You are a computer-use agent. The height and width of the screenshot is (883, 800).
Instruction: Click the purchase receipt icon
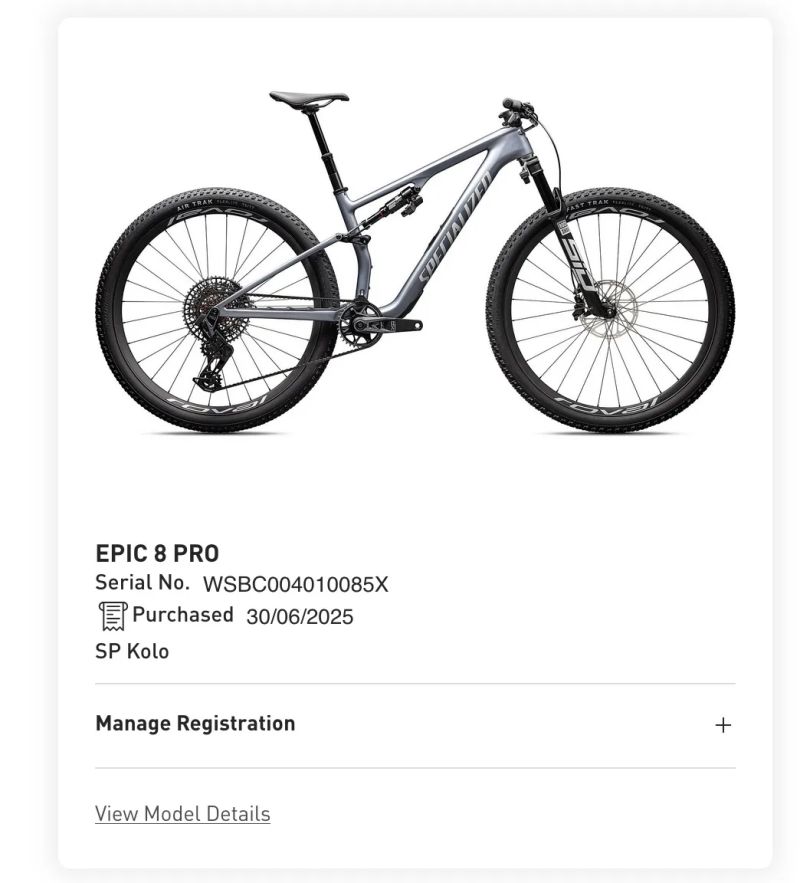click(x=111, y=614)
